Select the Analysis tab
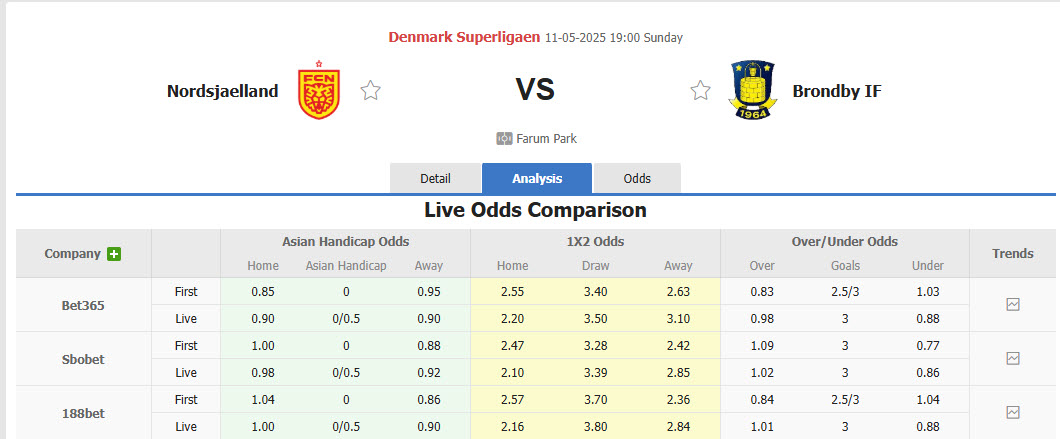Screen dimensions: 1060x439 pos(537,179)
